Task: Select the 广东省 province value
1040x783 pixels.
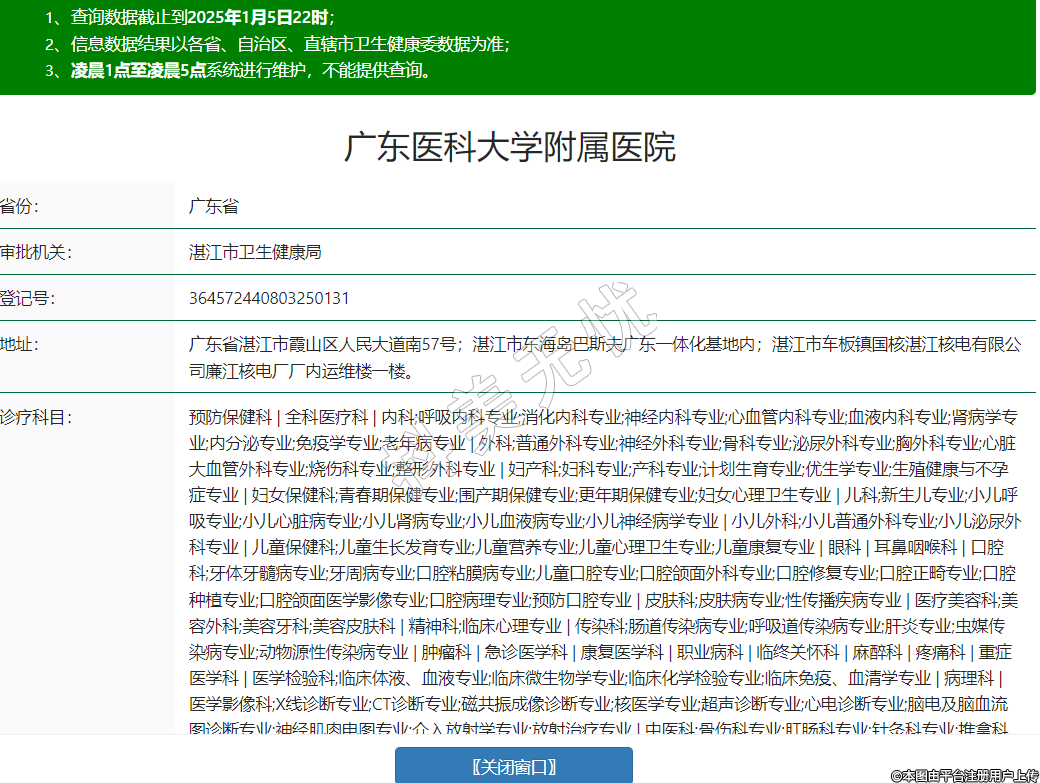Action: (x=214, y=207)
